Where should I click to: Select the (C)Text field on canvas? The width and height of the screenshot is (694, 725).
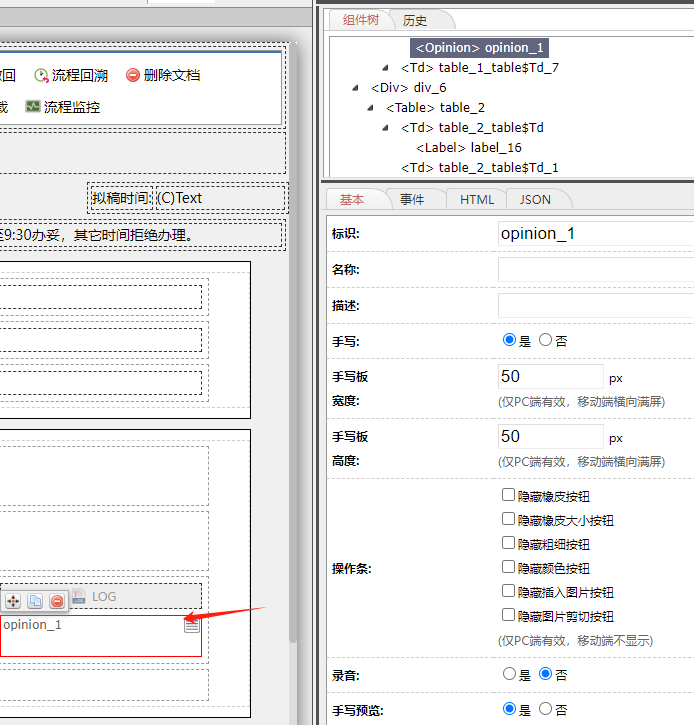(x=220, y=198)
